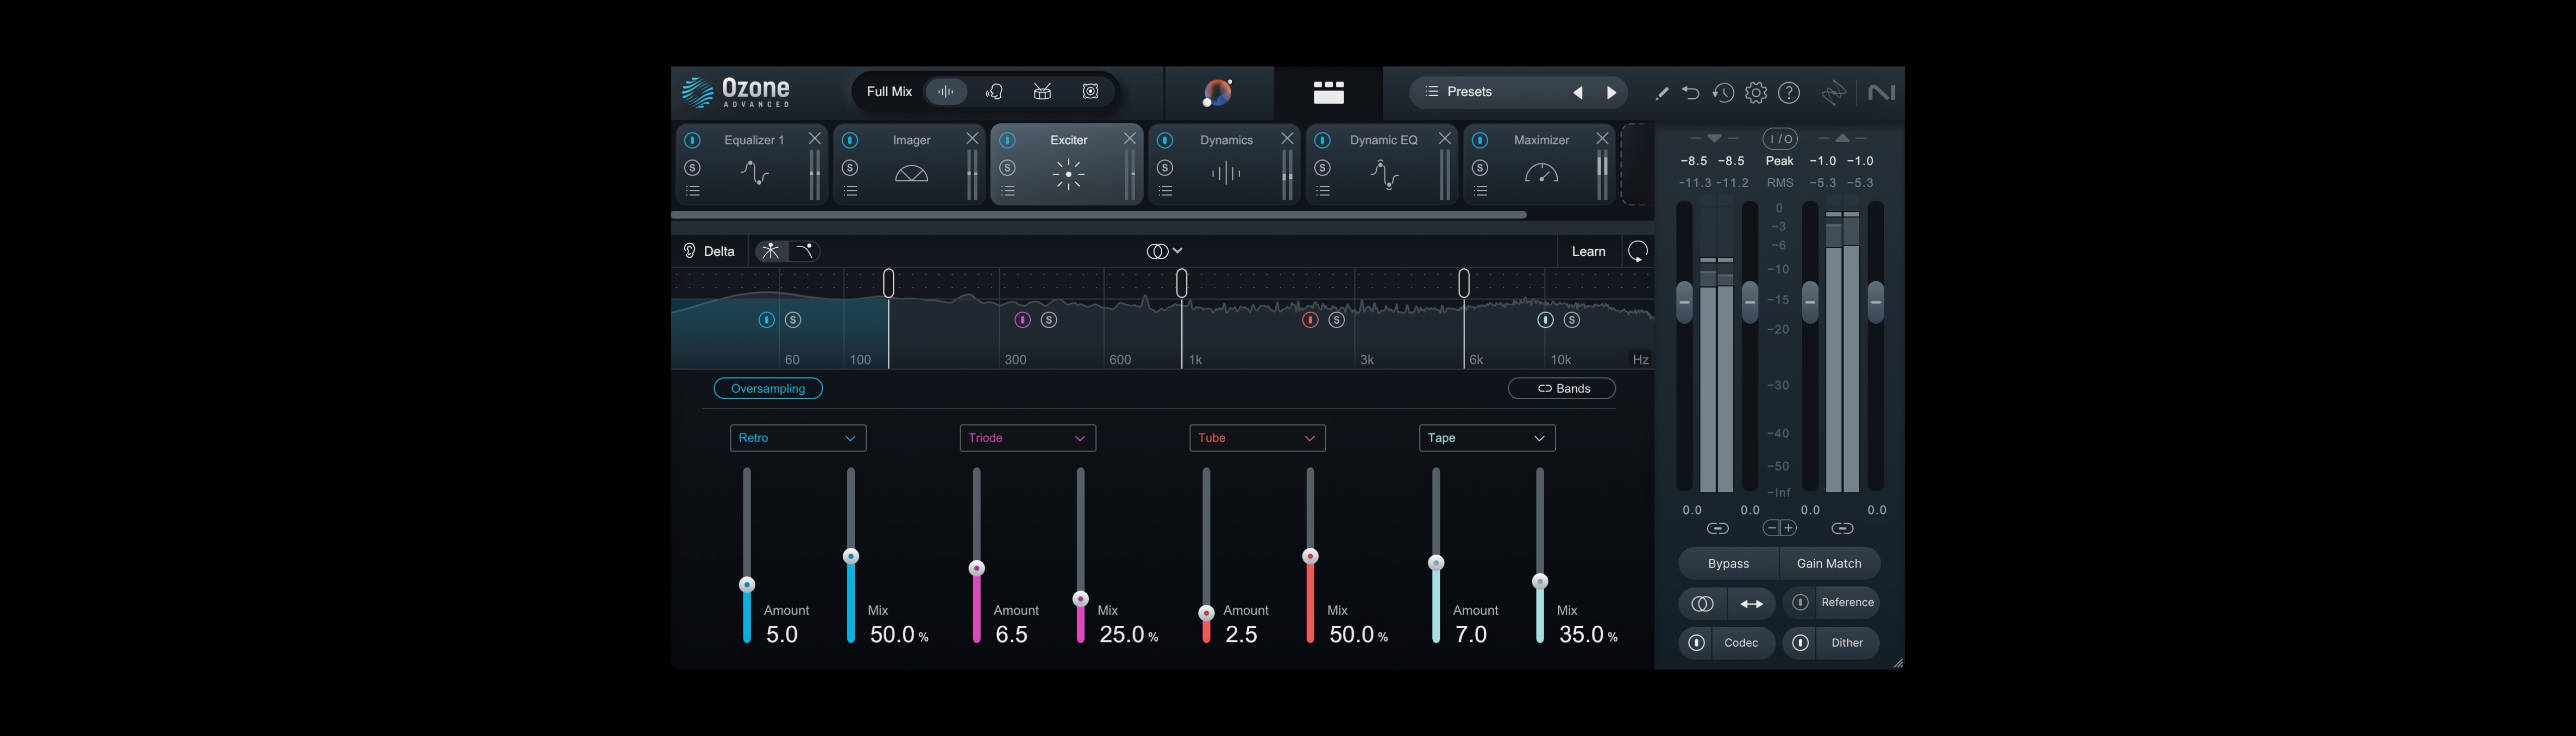Click the Learn button
The height and width of the screenshot is (736, 2576).
pos(1588,251)
